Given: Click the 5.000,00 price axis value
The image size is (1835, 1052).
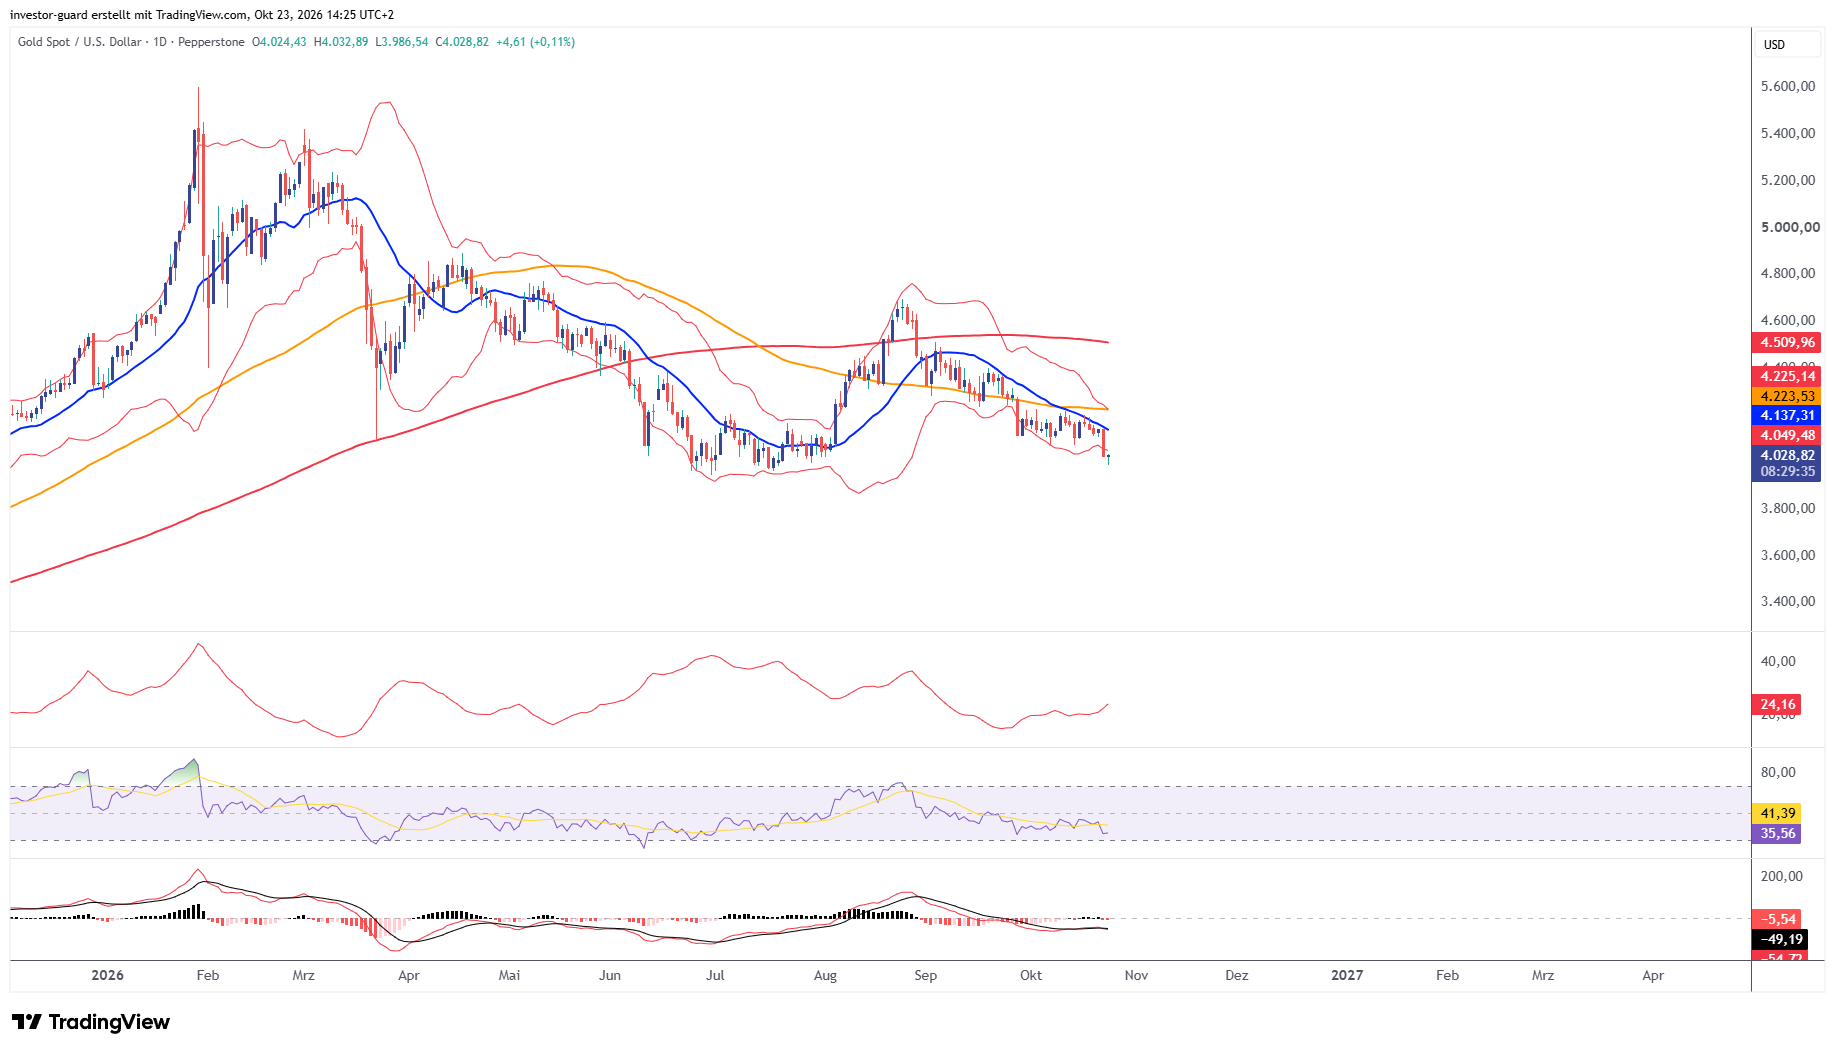Looking at the screenshot, I should click(x=1790, y=228).
